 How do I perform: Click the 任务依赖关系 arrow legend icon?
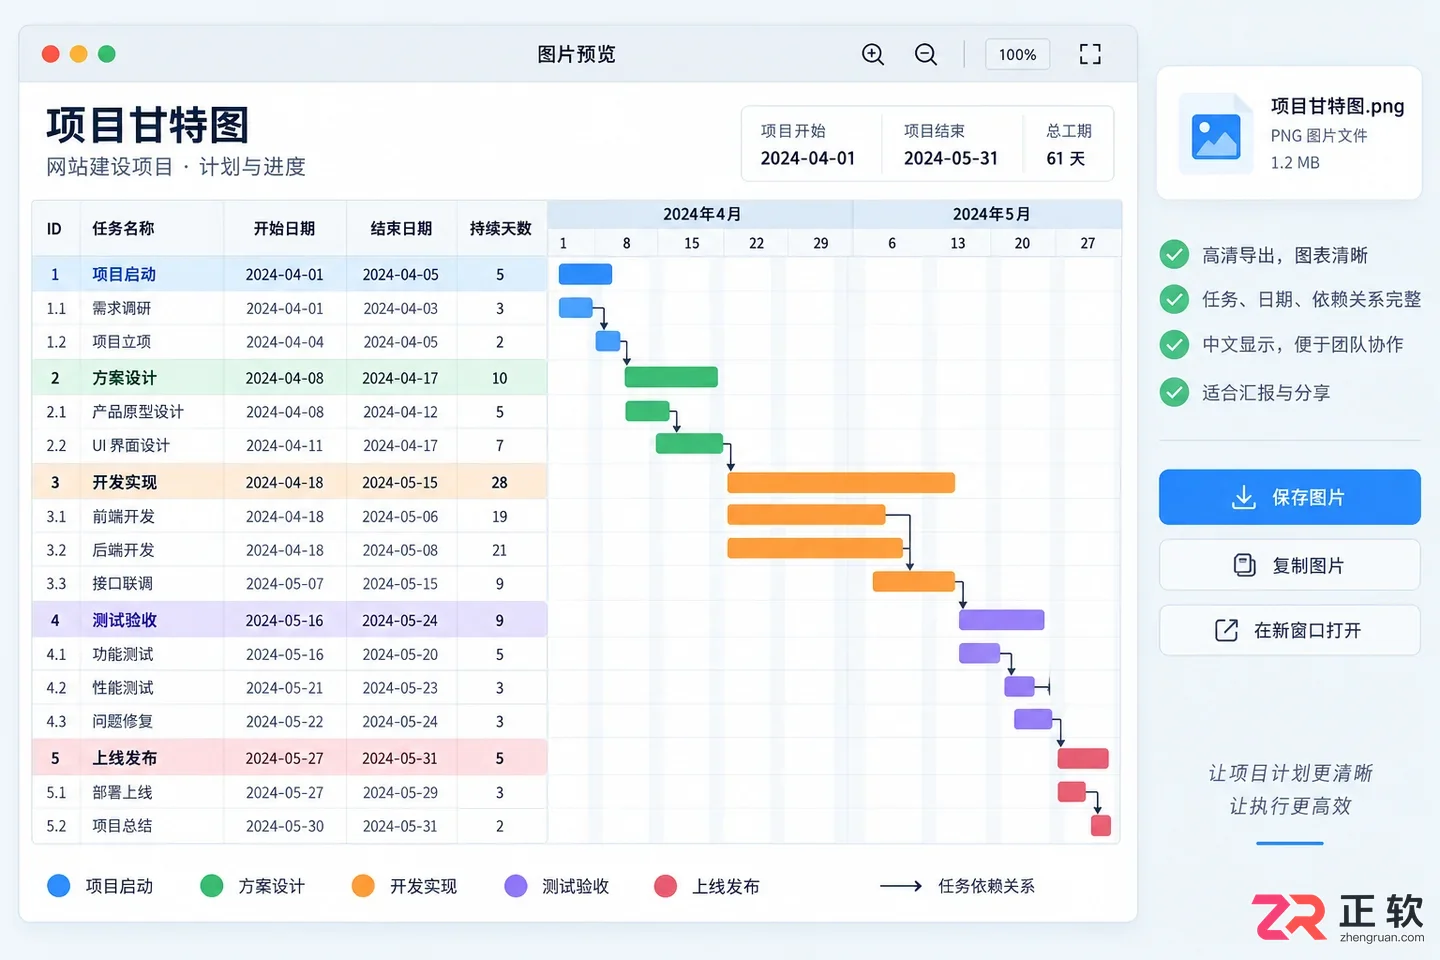pos(900,886)
